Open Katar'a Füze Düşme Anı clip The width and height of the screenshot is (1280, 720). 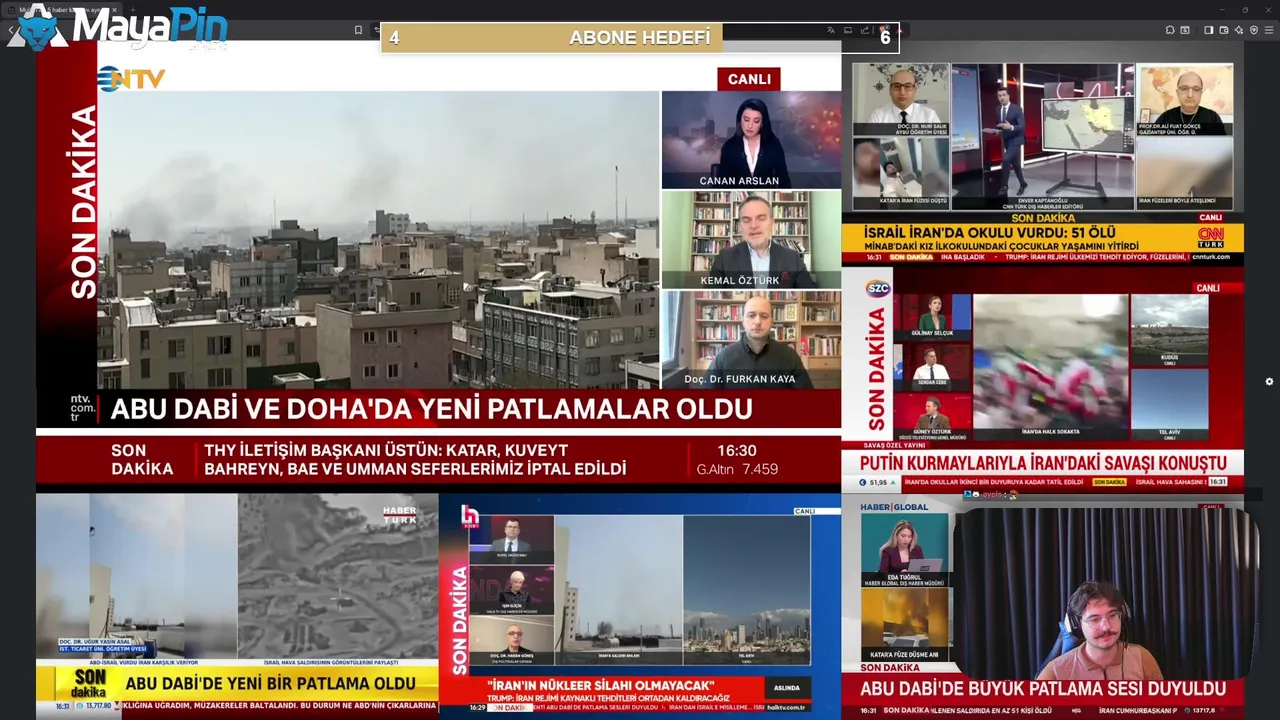coord(904,624)
